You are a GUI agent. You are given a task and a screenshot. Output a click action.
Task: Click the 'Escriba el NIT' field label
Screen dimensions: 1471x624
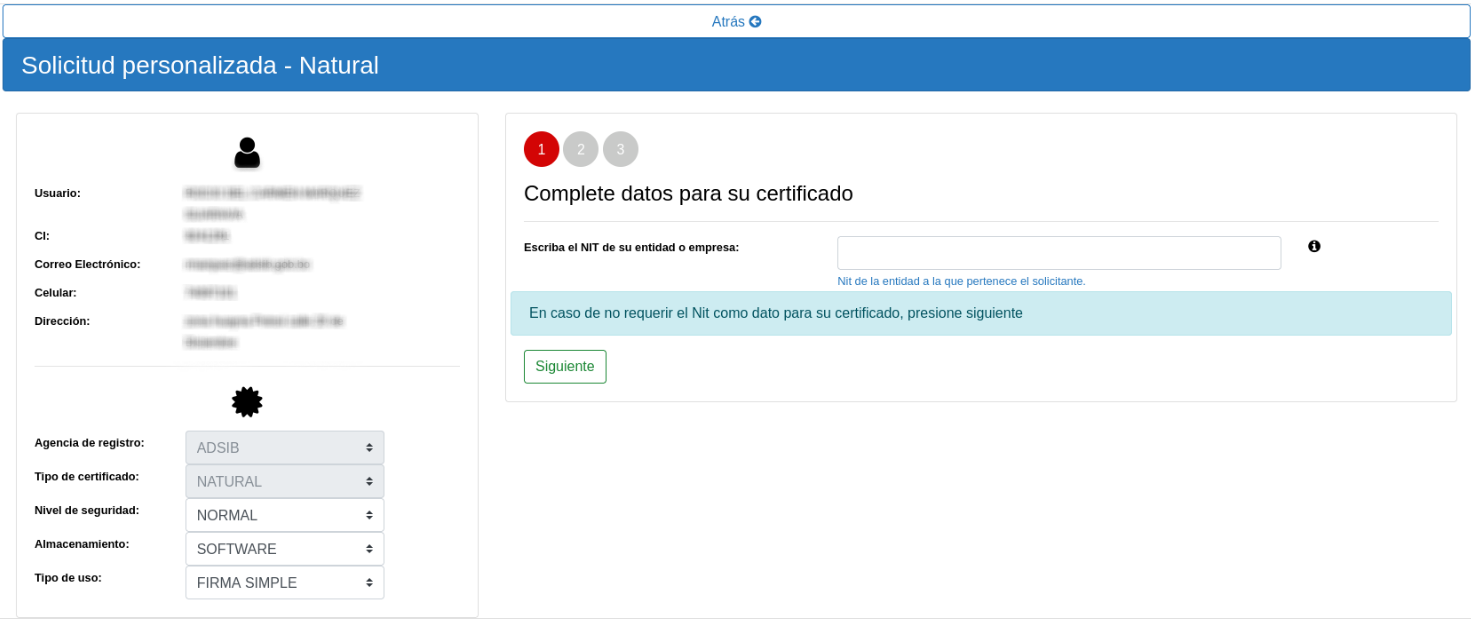[631, 247]
